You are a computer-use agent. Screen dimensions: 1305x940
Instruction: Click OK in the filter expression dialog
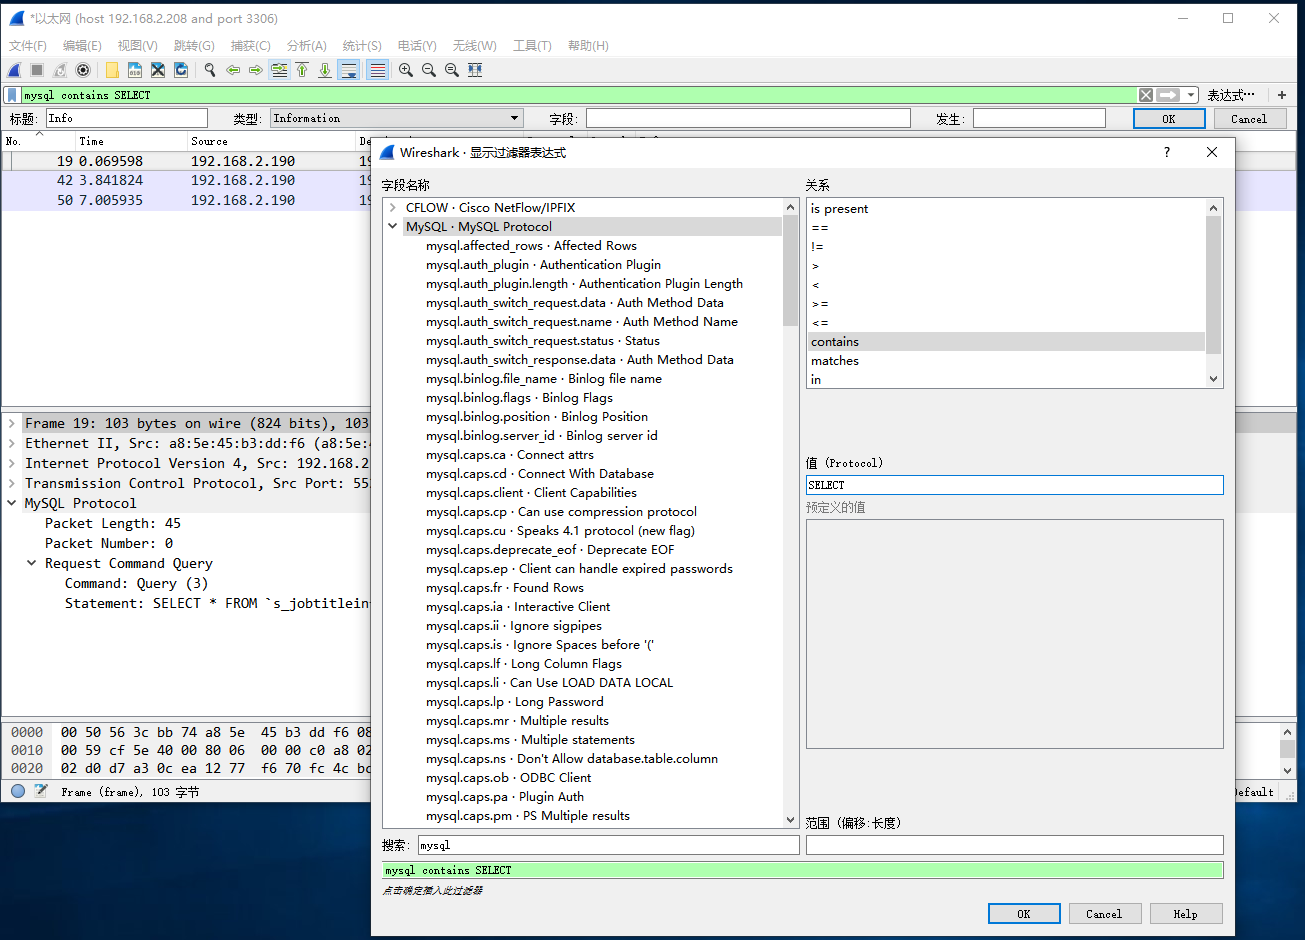(x=1023, y=913)
